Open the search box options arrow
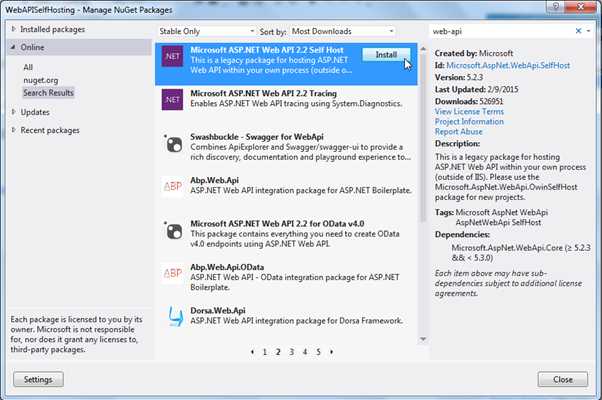 [x=589, y=31]
